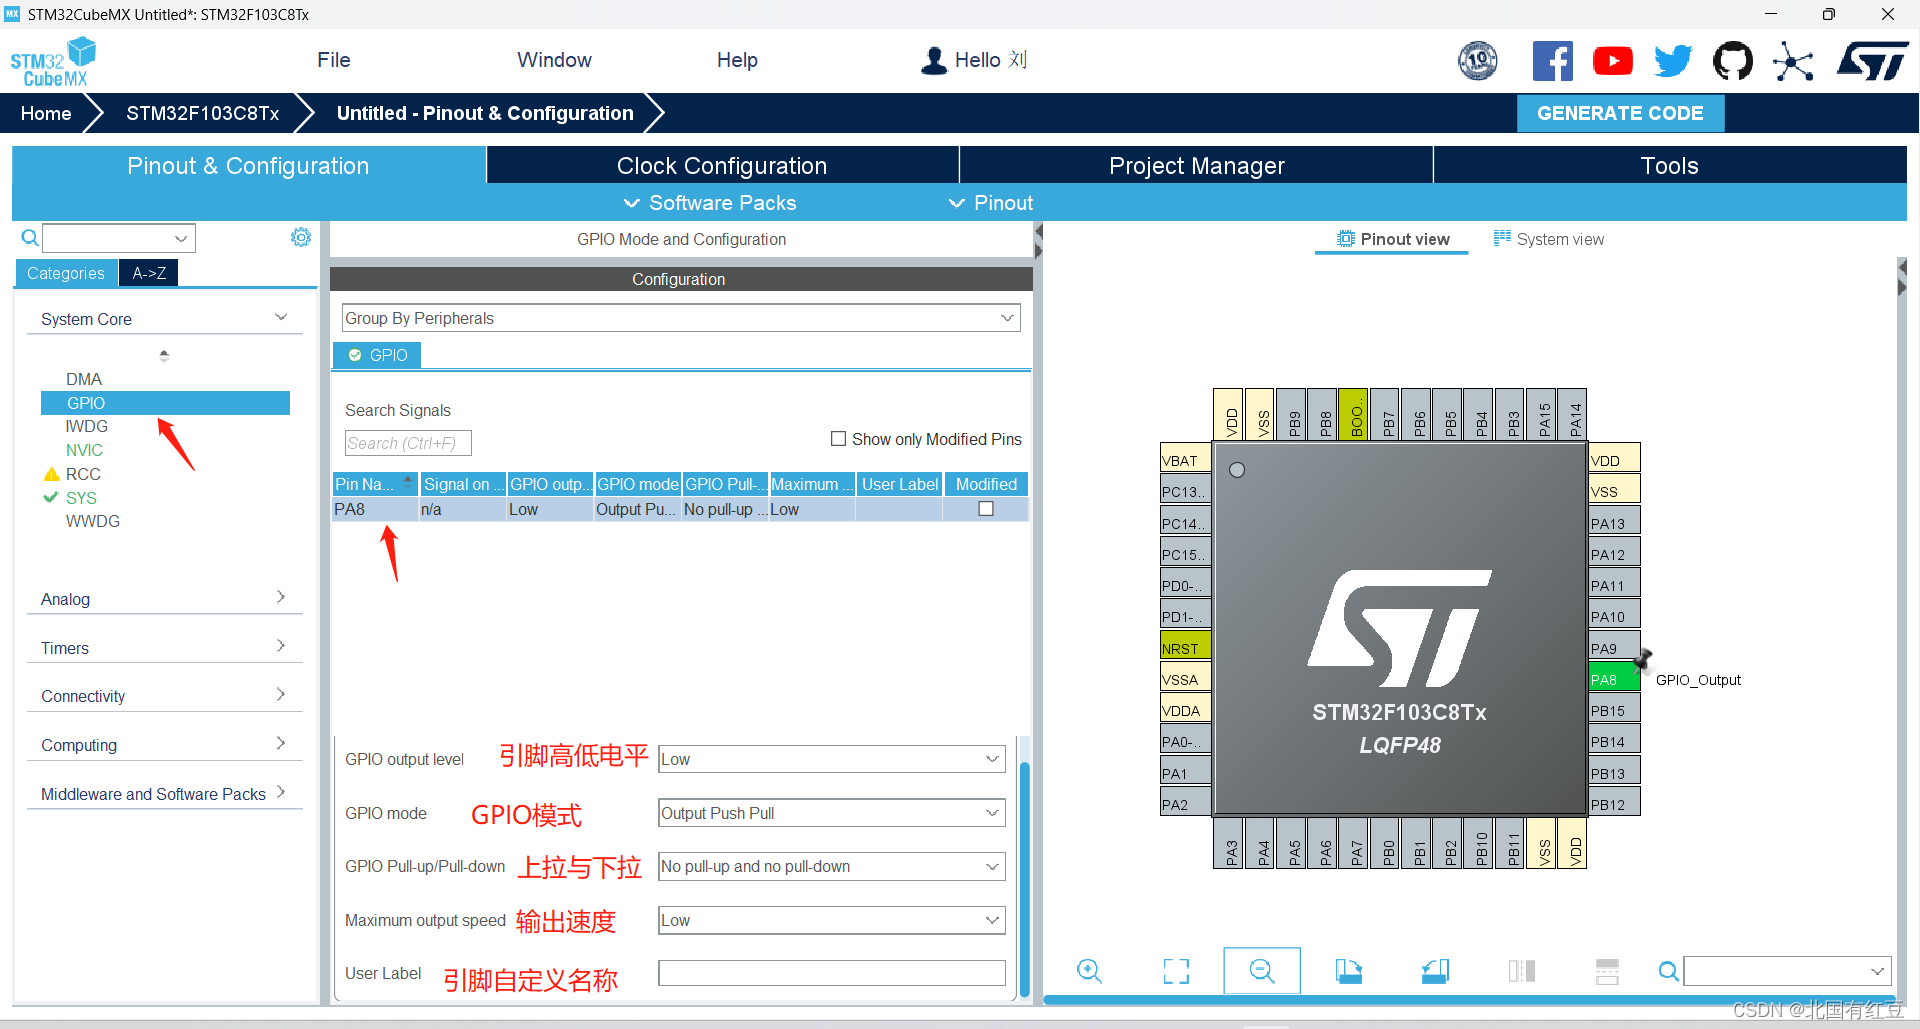The height and width of the screenshot is (1029, 1920).
Task: Zoom out of the pinout view
Action: coord(1262,971)
